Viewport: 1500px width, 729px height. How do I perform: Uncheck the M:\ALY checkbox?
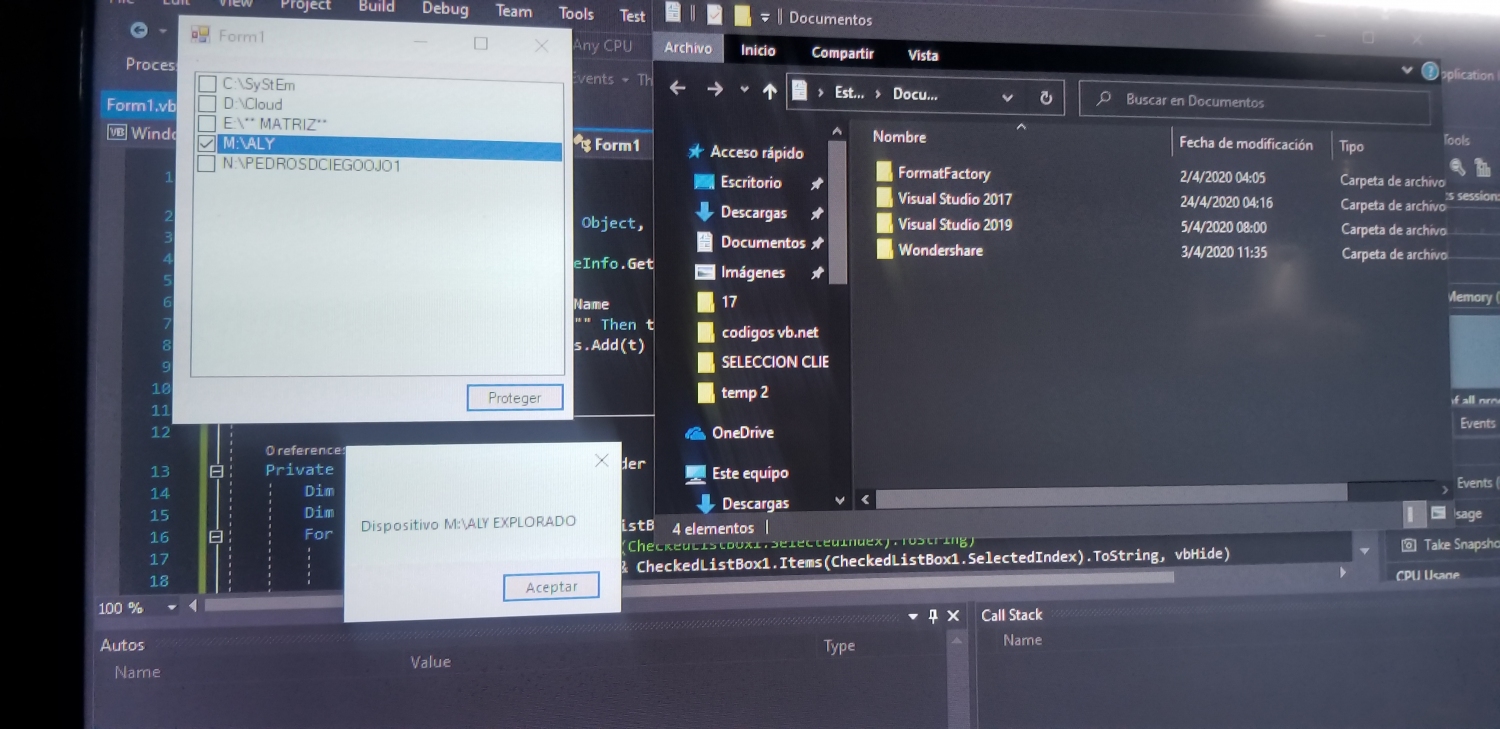point(207,144)
